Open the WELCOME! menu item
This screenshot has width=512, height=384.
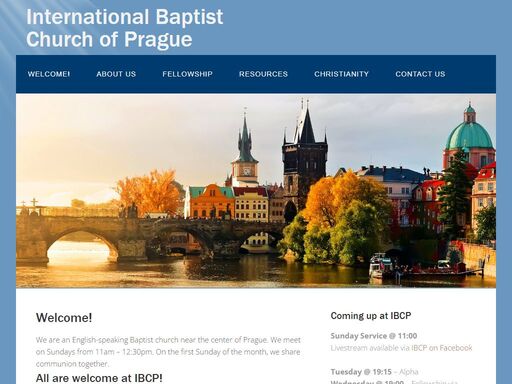(x=49, y=74)
